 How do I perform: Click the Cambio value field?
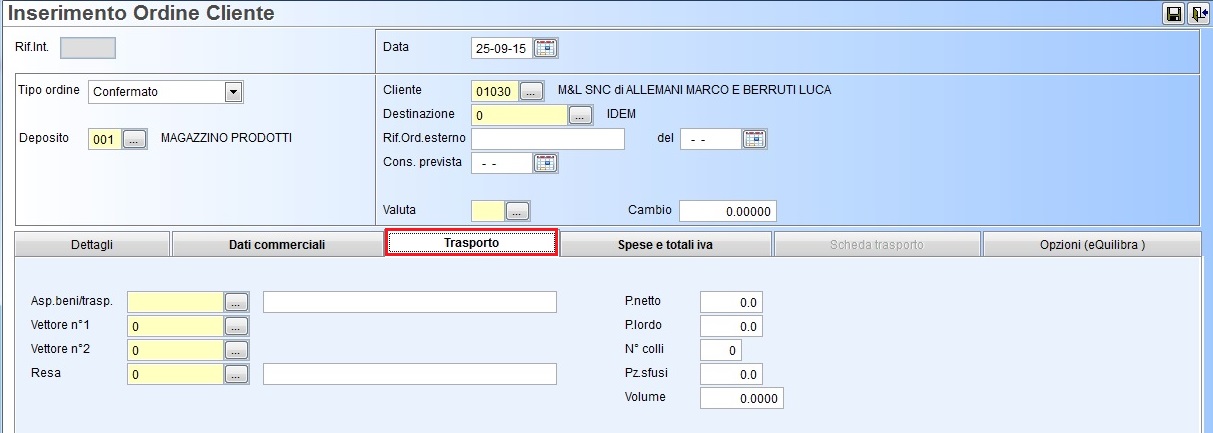728,211
